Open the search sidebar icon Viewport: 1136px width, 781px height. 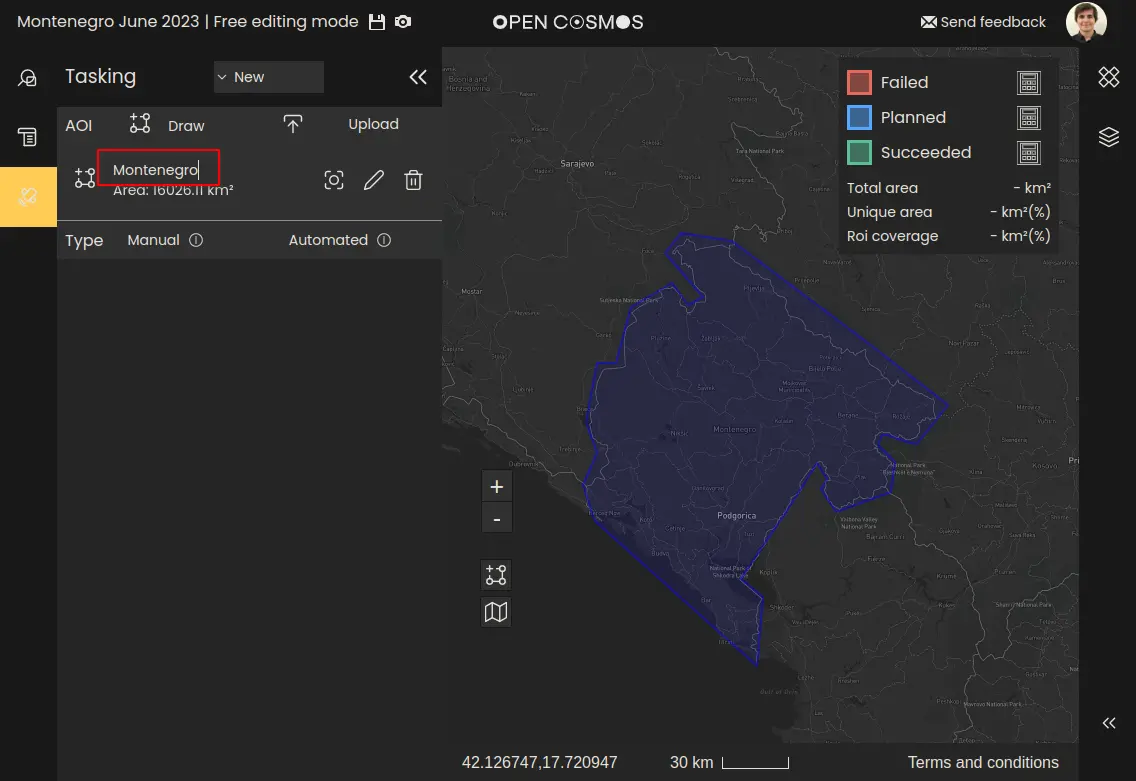click(x=28, y=78)
